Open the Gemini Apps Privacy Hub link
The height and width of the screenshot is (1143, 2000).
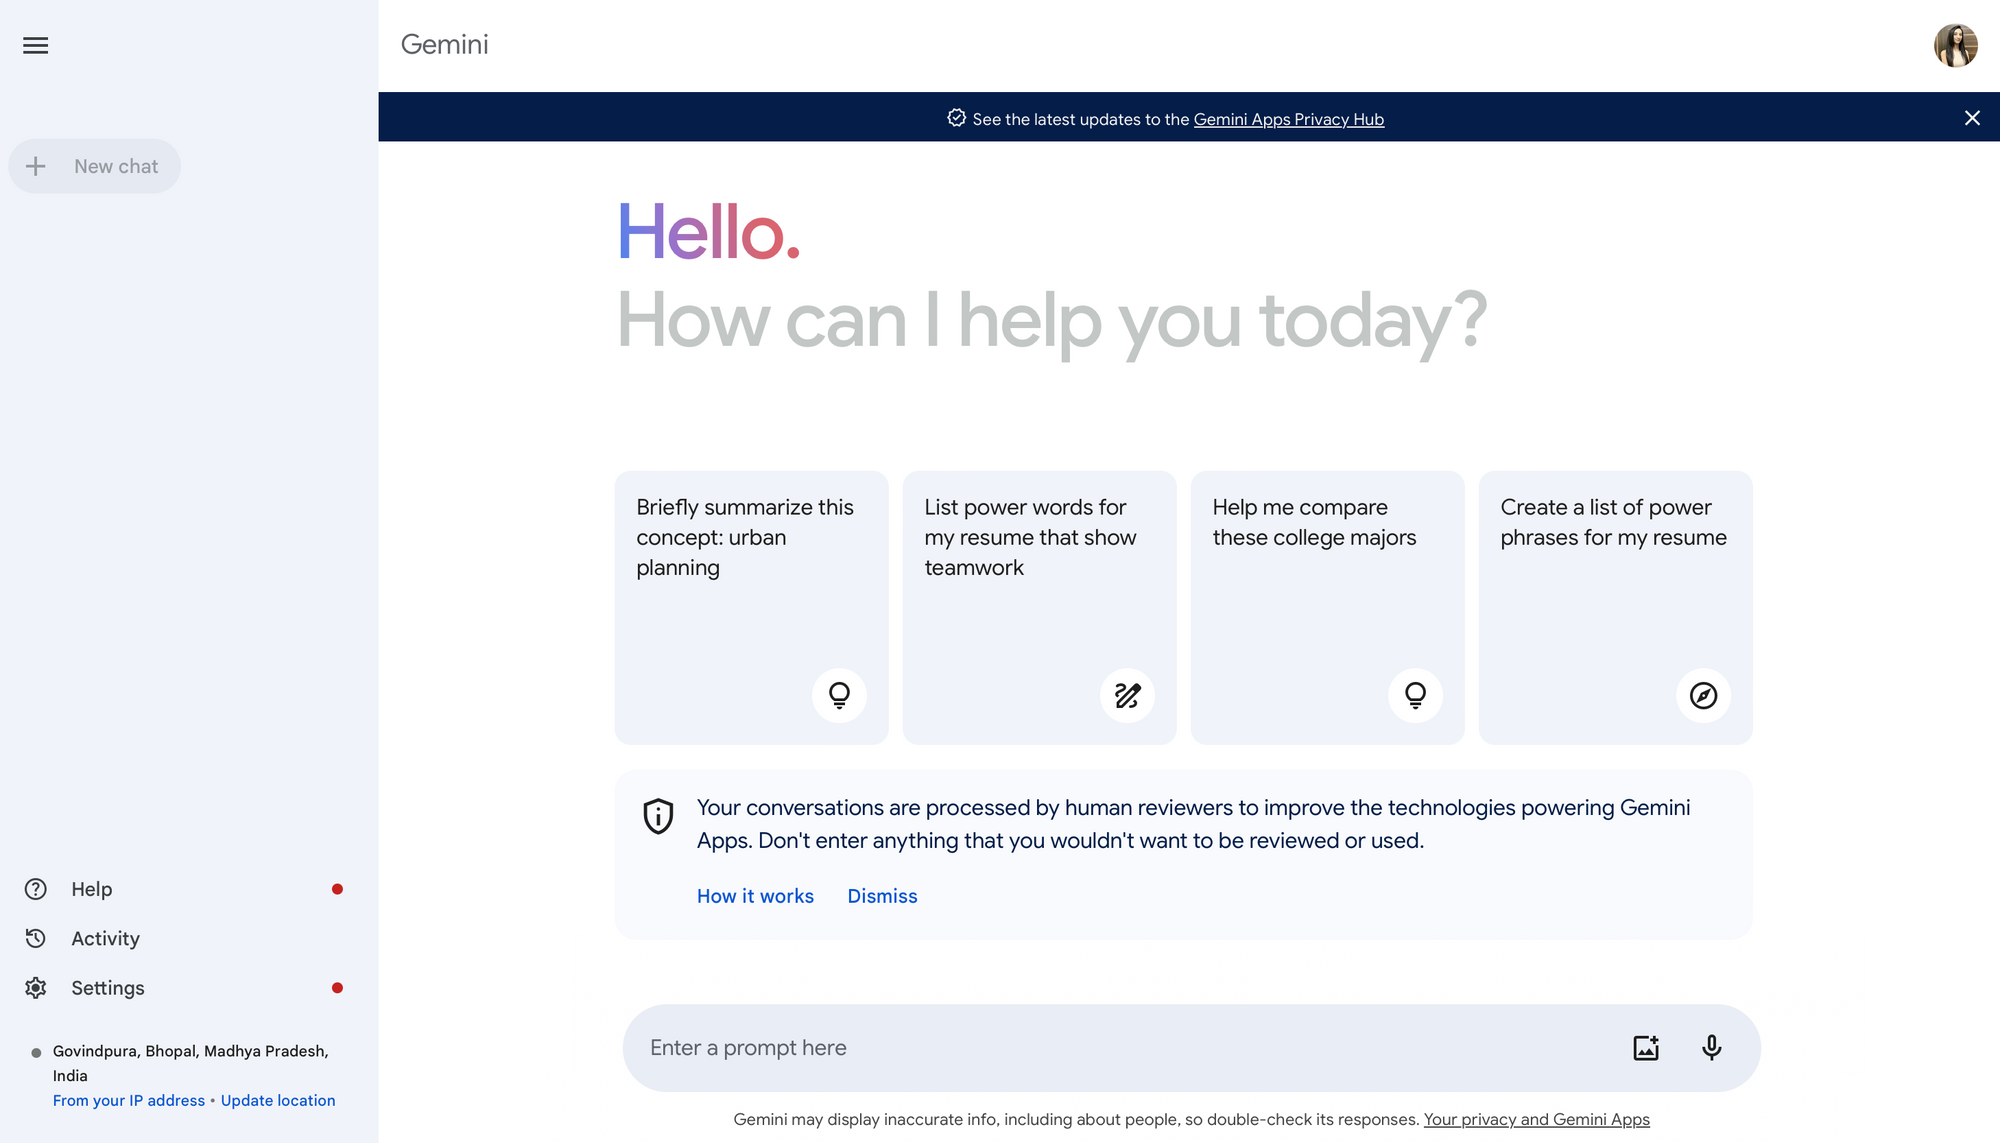click(1289, 119)
